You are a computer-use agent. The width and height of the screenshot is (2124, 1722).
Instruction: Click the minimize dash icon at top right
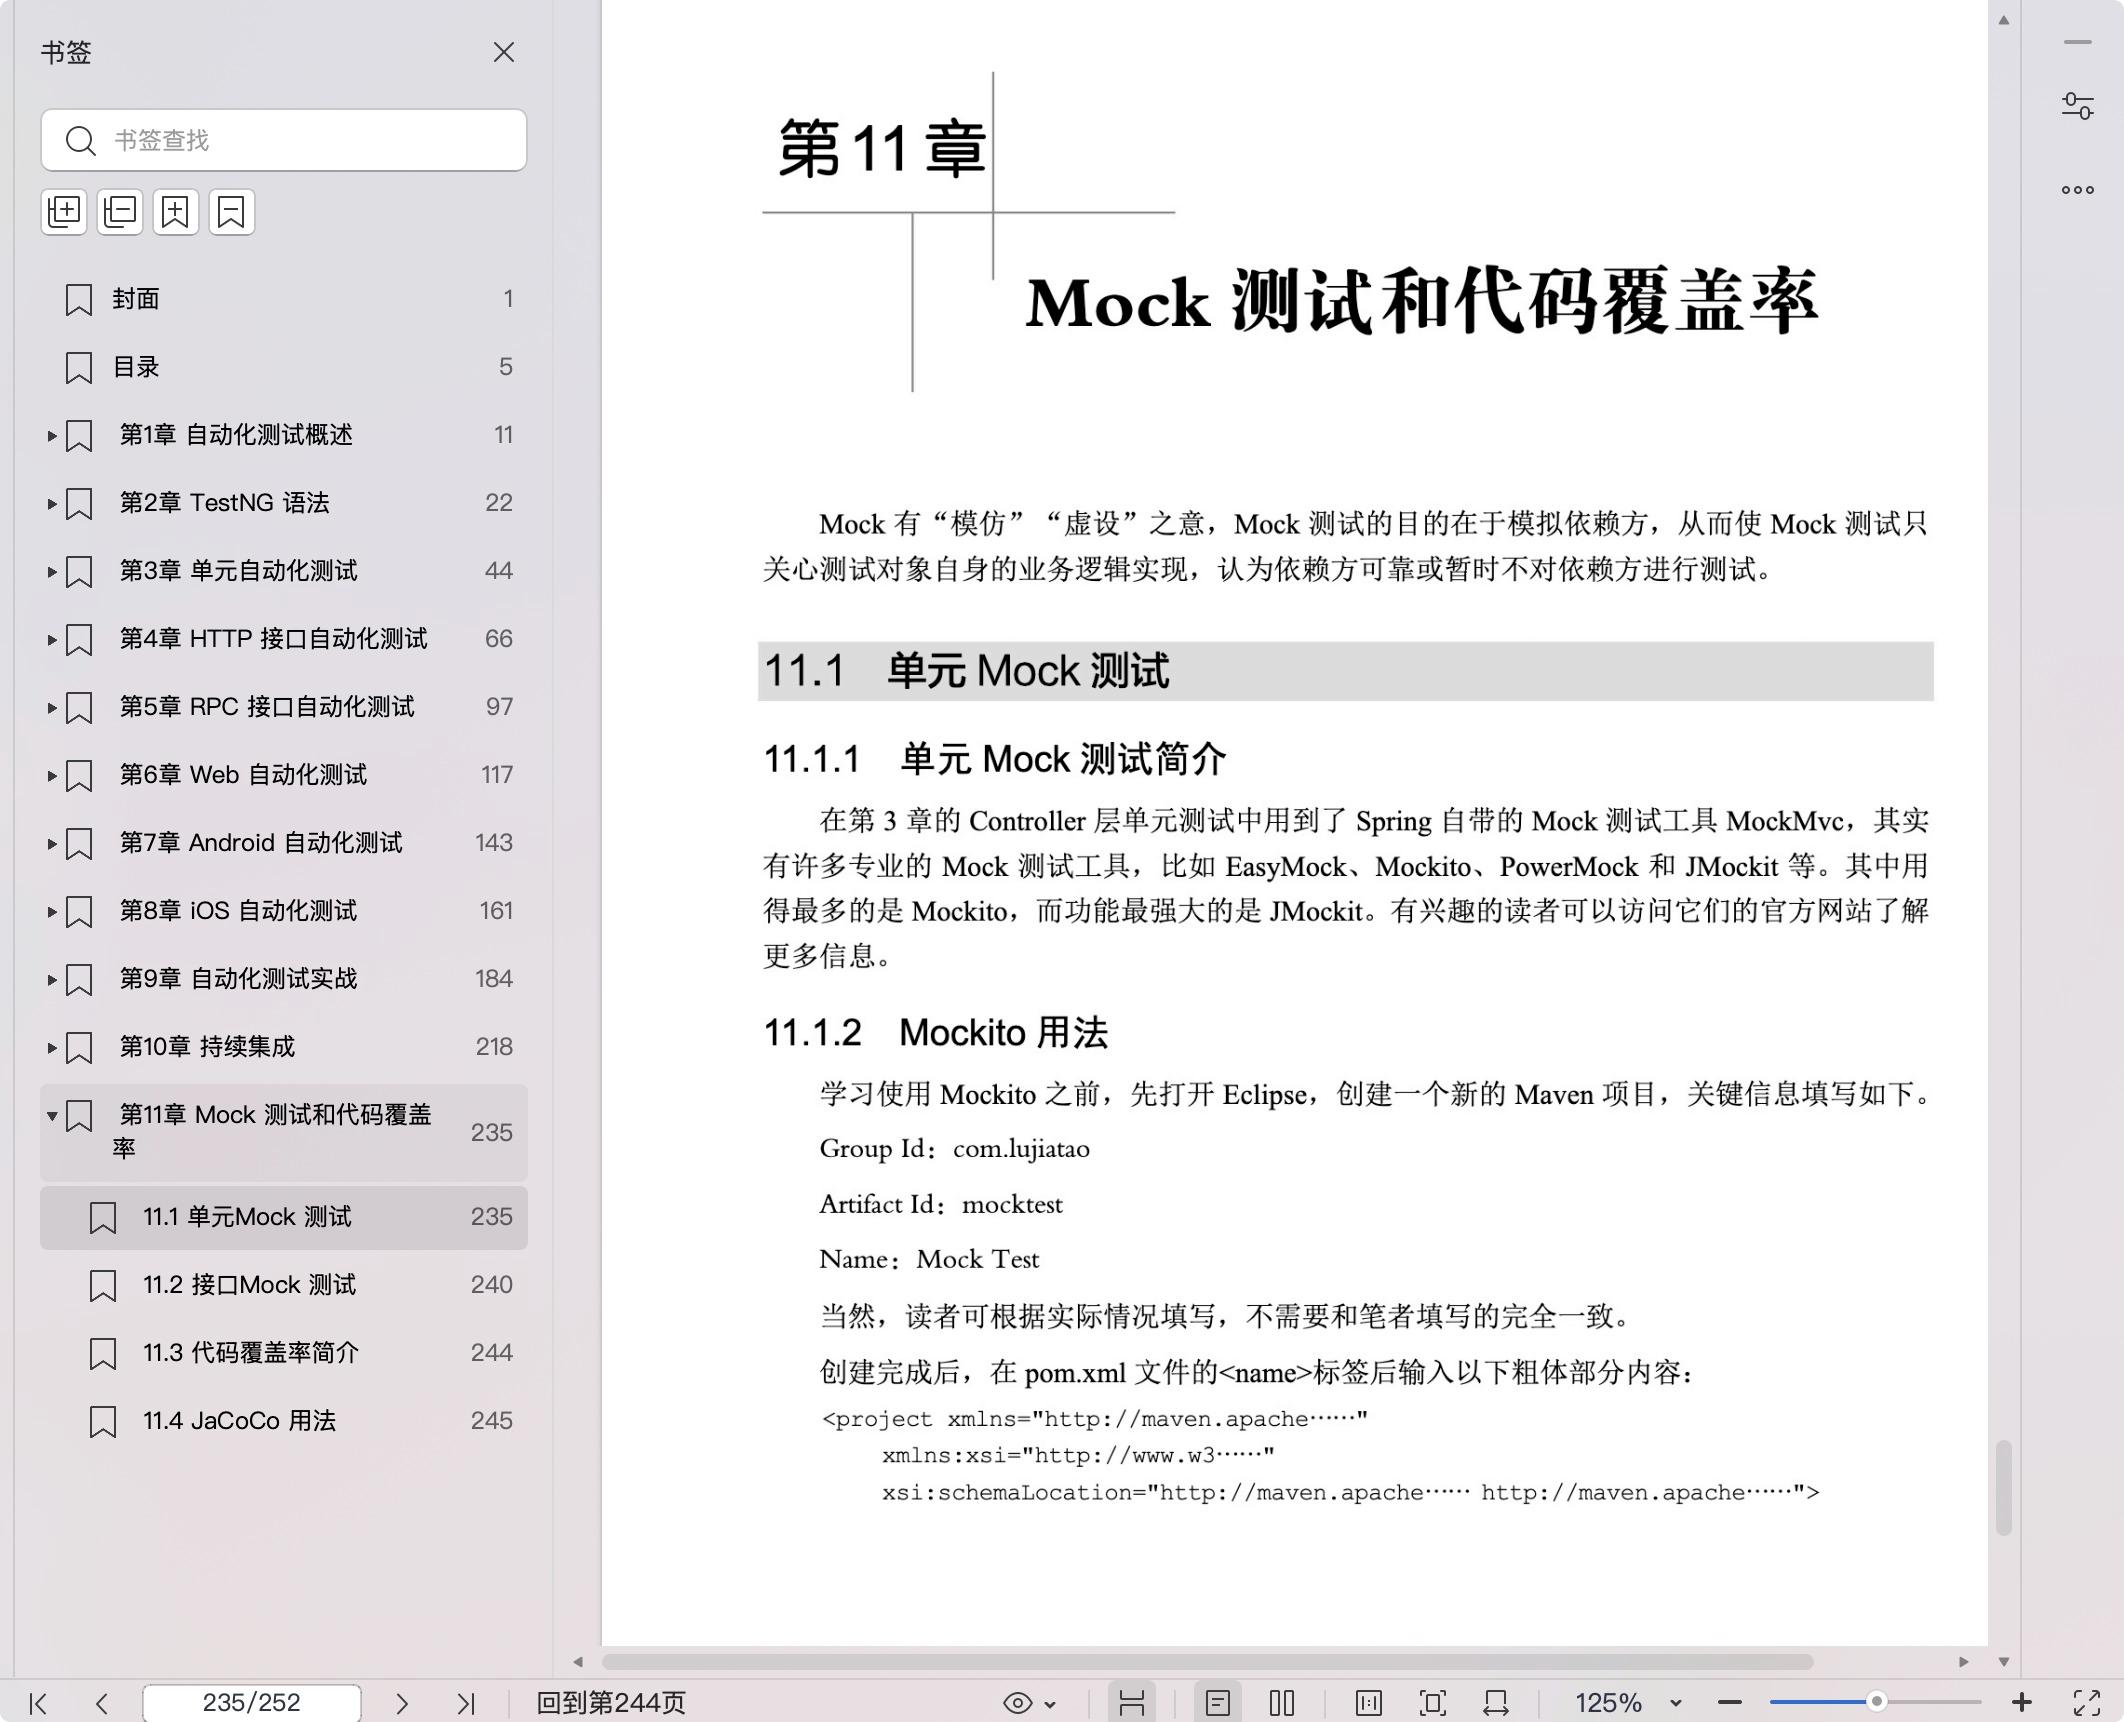(x=2078, y=42)
